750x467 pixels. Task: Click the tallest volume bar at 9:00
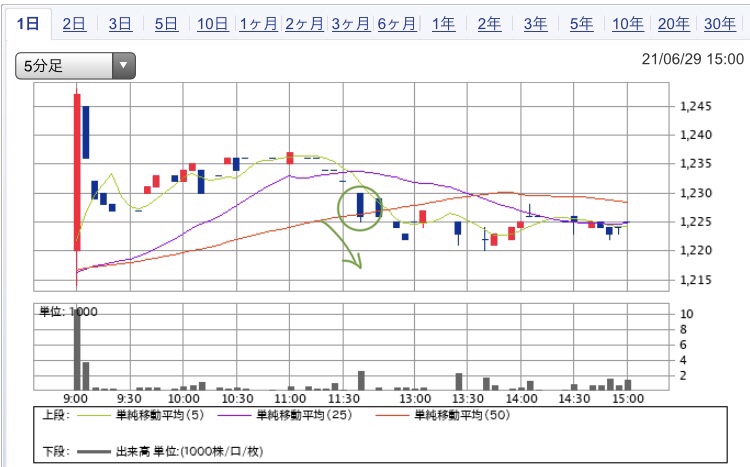tap(77, 350)
